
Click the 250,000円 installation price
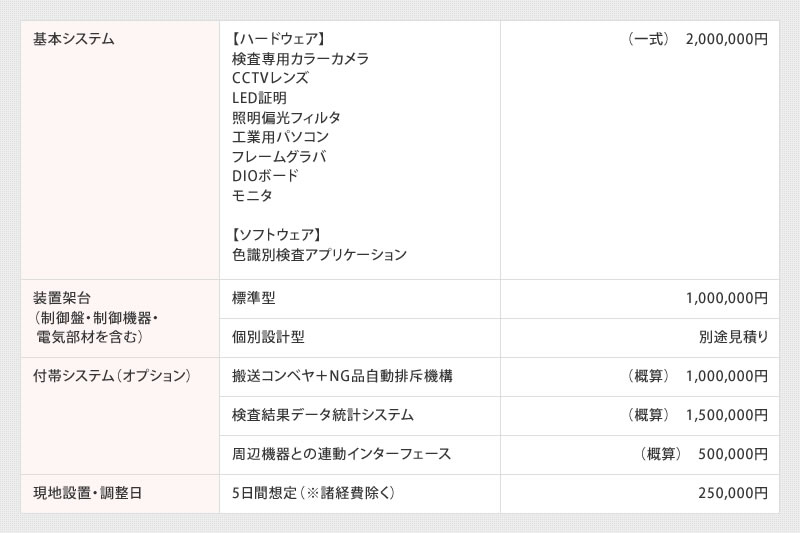pyautogui.click(x=733, y=493)
